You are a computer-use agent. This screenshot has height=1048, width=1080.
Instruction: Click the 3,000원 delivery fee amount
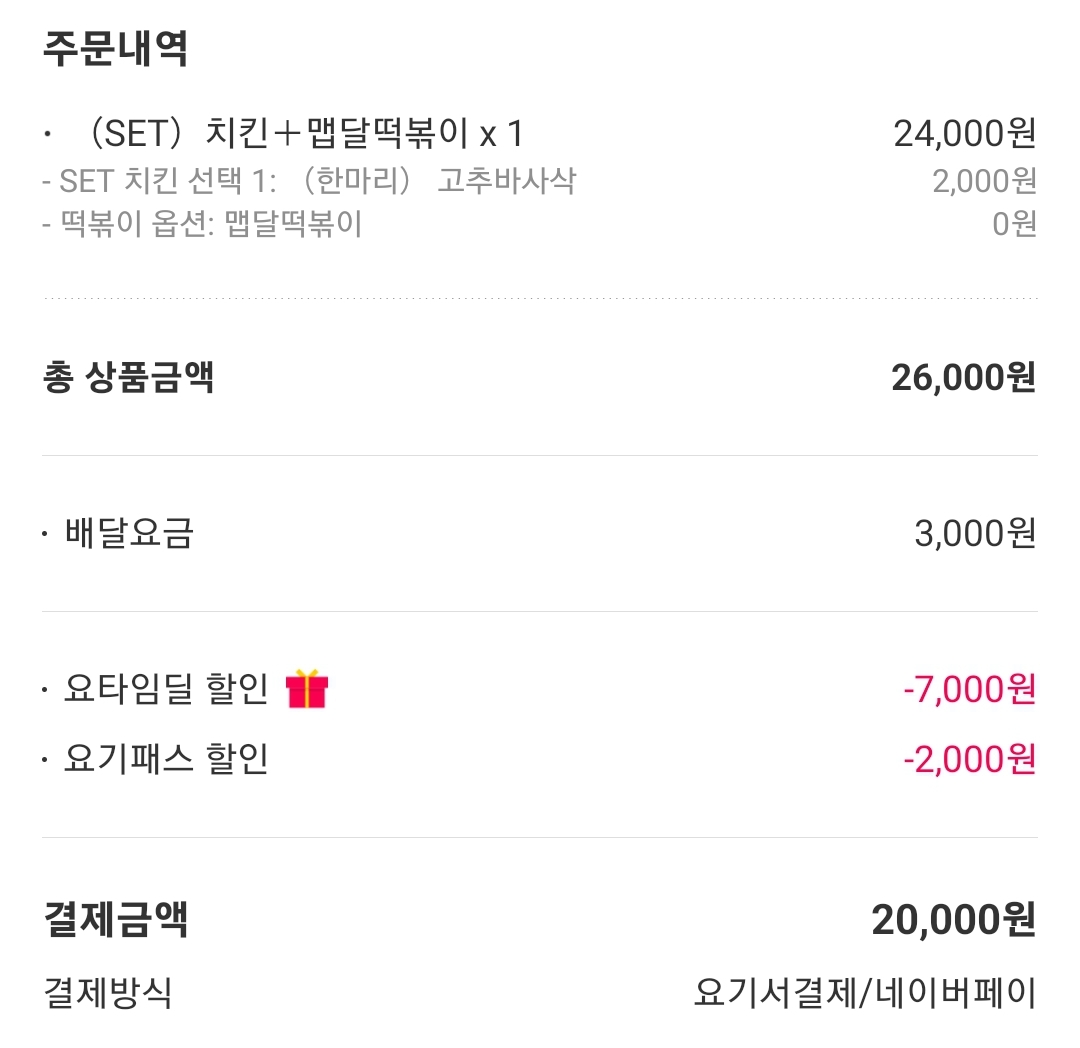pos(975,534)
